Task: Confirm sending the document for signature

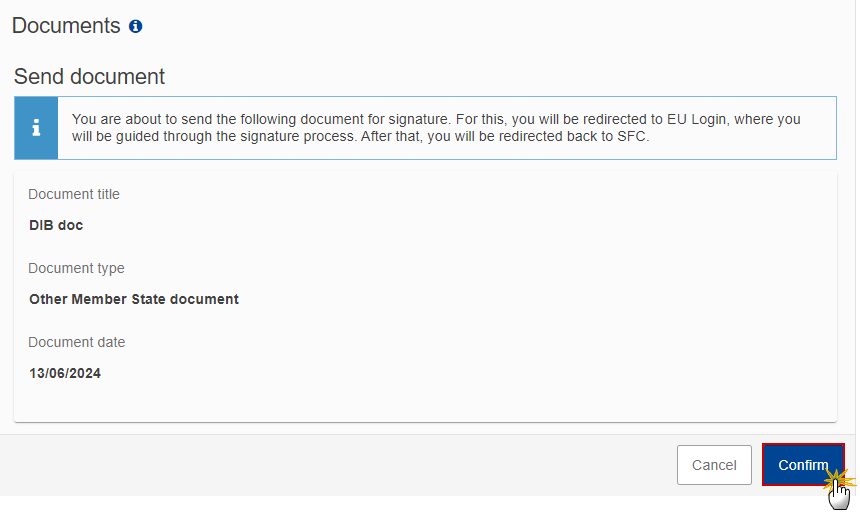Action: tap(803, 465)
